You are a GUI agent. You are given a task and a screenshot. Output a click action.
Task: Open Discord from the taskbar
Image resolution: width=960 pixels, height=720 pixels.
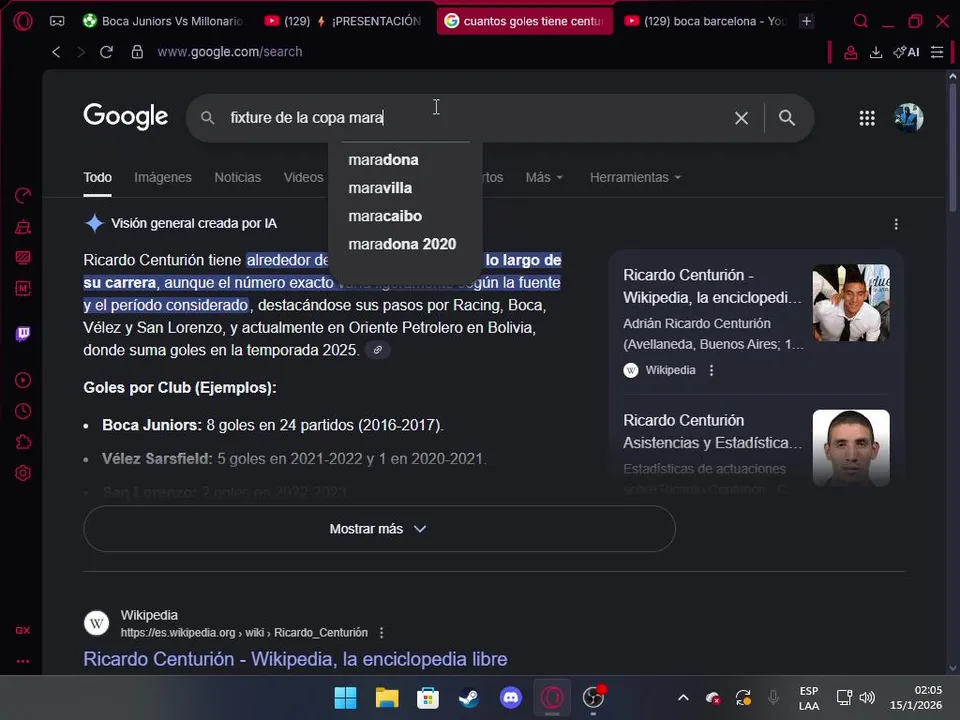(511, 697)
